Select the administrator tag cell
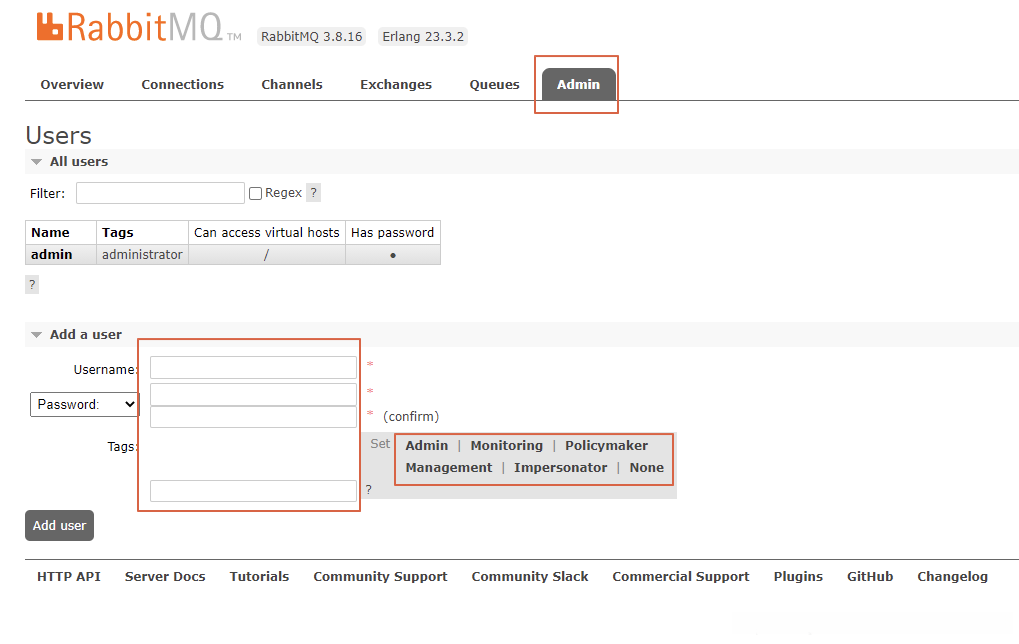The height and width of the screenshot is (644, 1019). coord(142,255)
